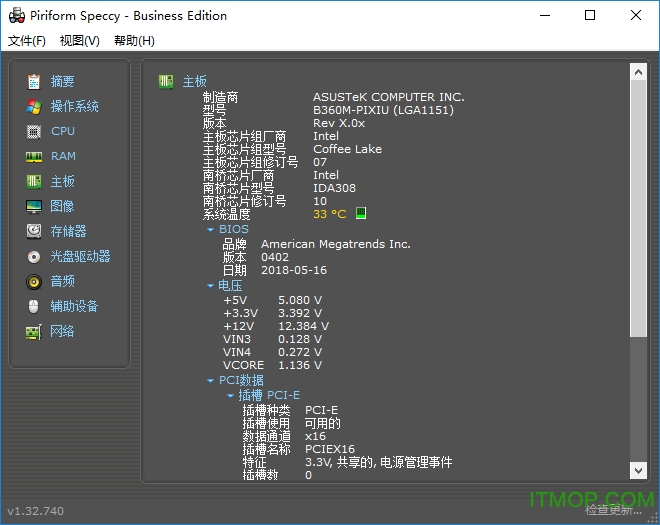The width and height of the screenshot is (660, 525).
Task: Click the 主板 heading text in main panel
Action: tap(194, 82)
